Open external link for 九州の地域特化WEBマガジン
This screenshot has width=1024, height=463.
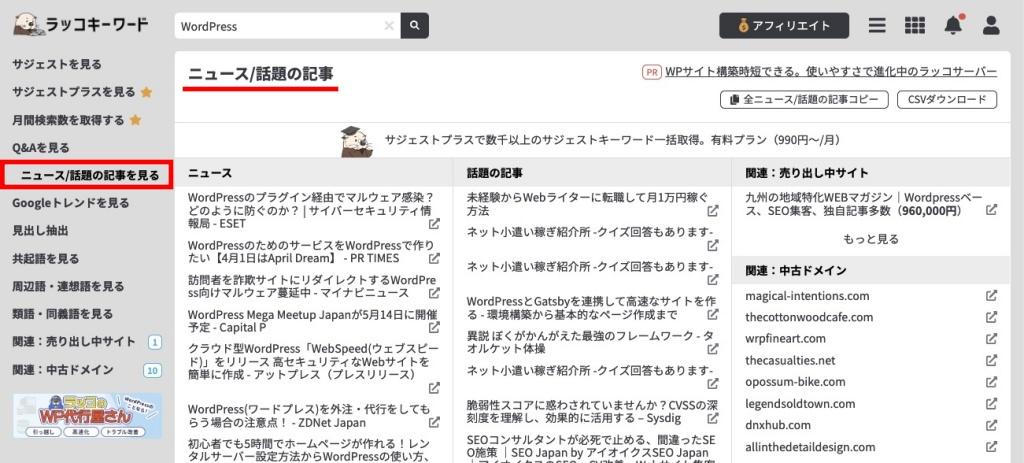click(x=991, y=210)
